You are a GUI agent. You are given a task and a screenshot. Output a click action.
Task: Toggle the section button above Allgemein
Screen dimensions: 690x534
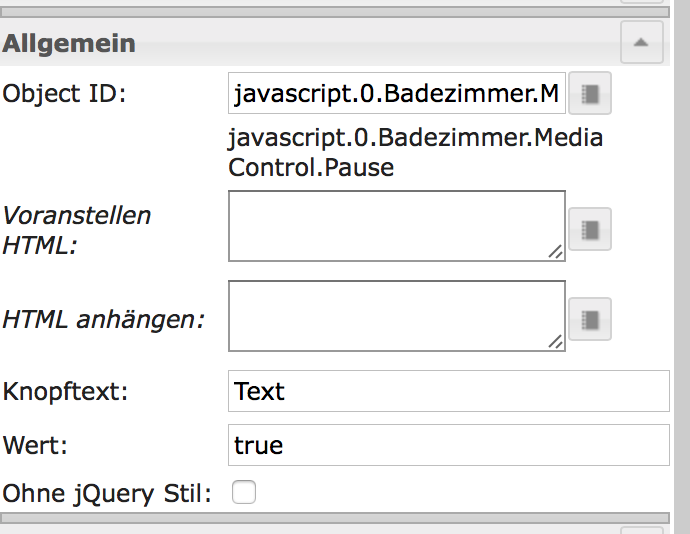point(641,3)
